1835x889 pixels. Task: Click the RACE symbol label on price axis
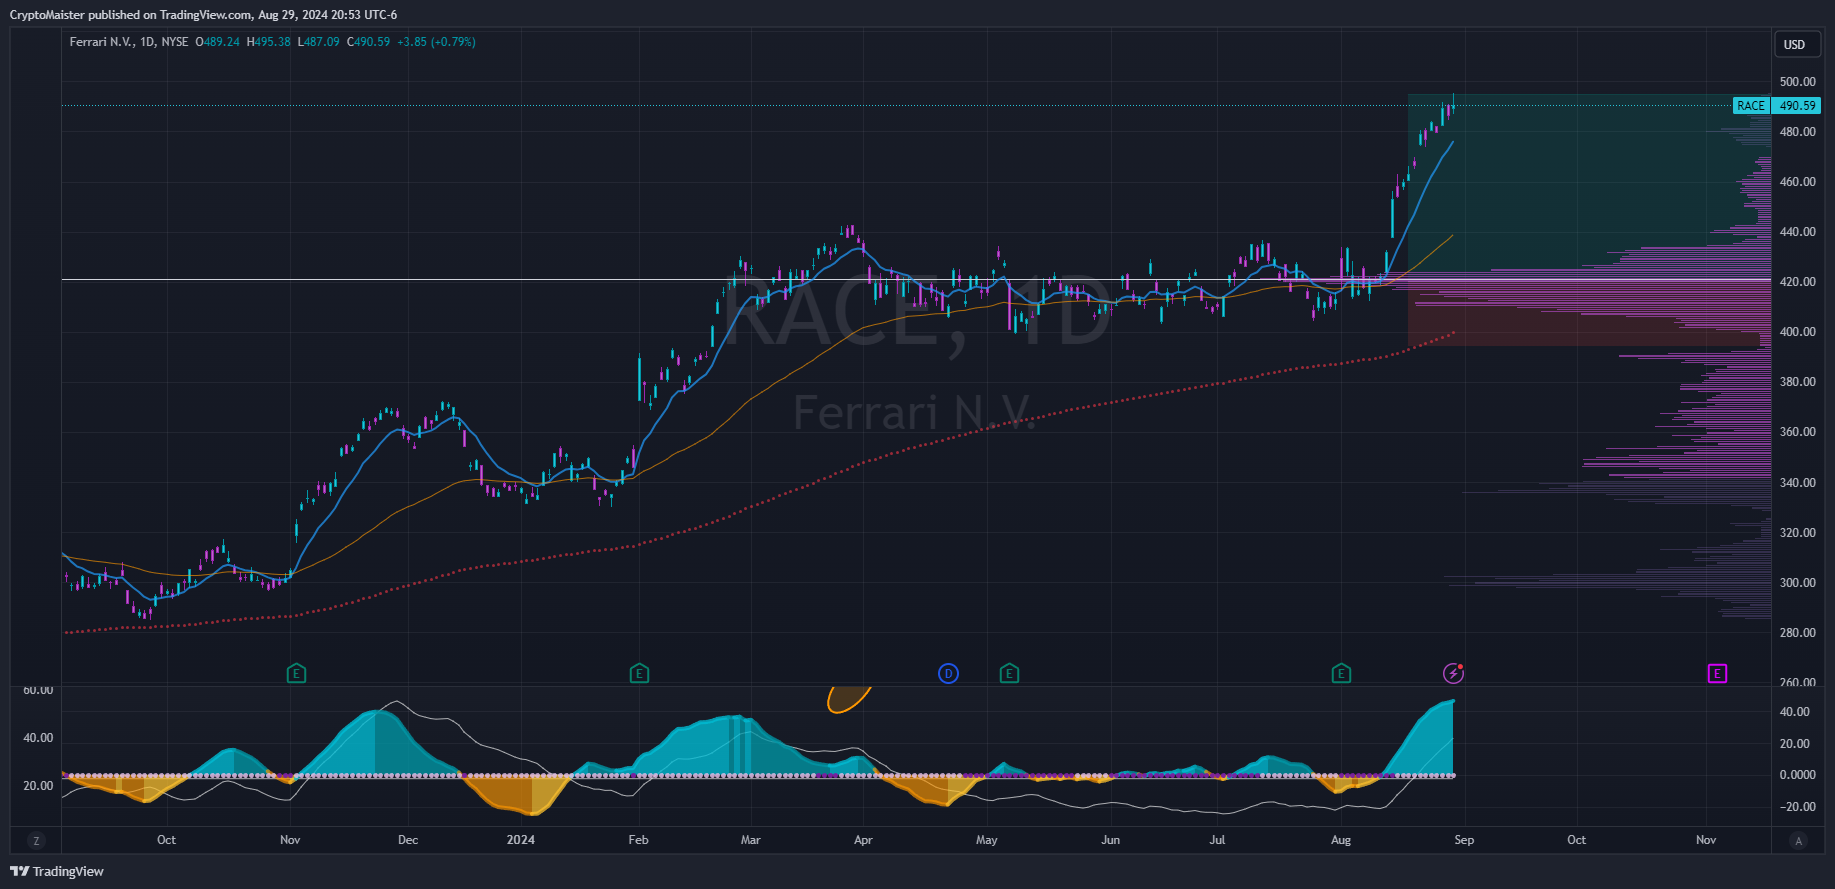tap(1751, 106)
